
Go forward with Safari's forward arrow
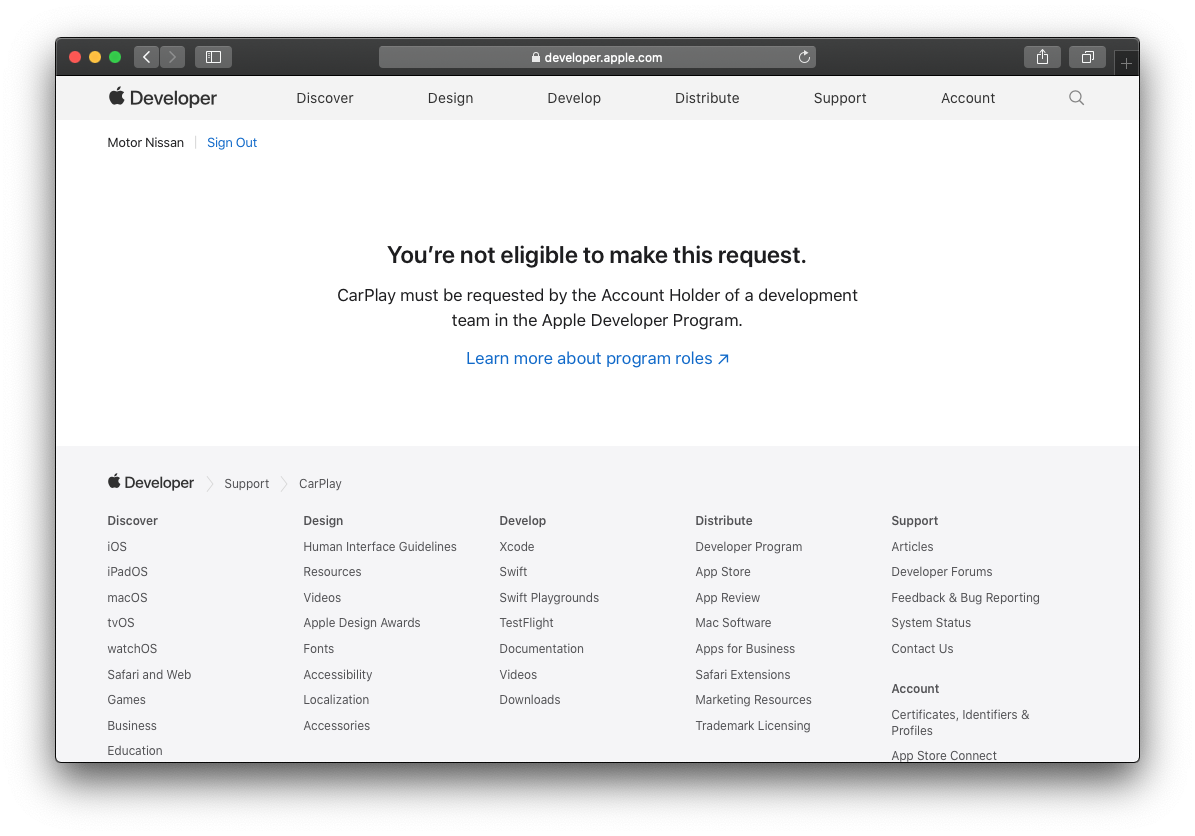point(172,57)
